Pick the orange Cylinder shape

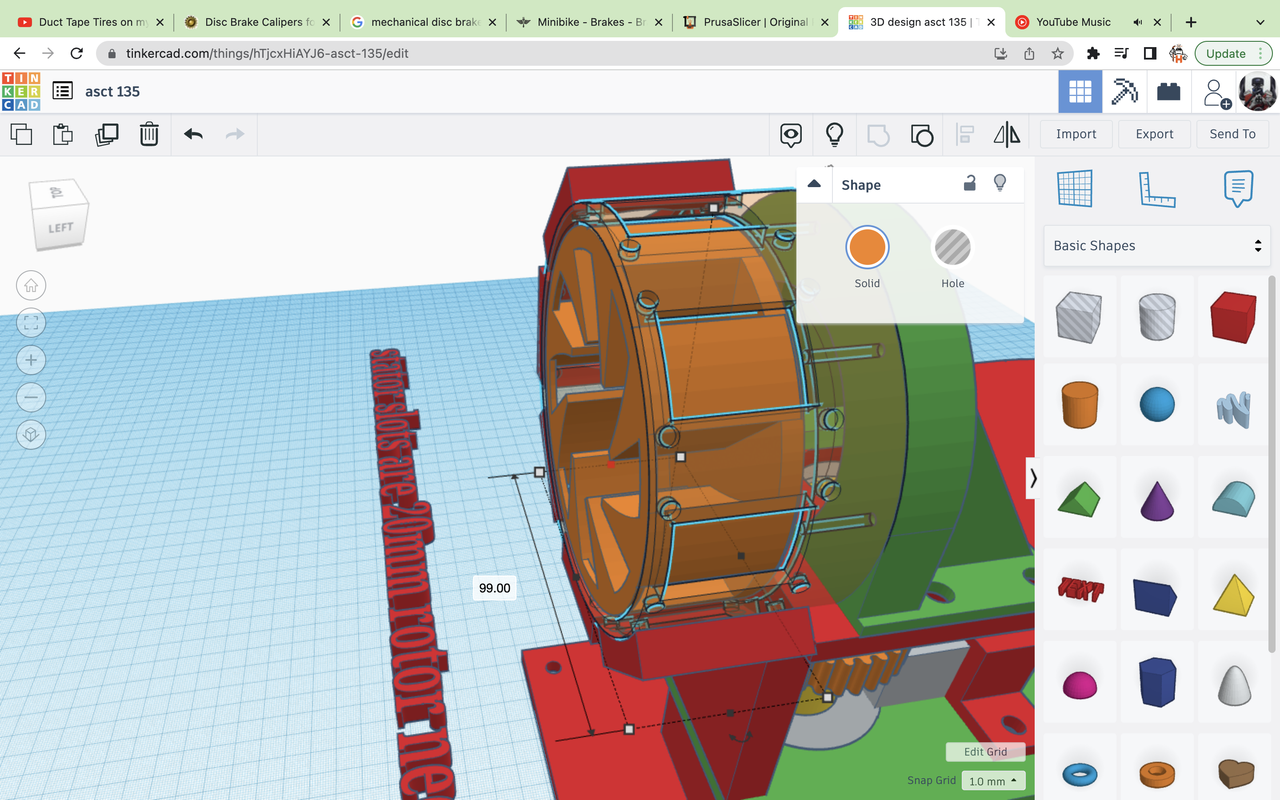point(1079,404)
